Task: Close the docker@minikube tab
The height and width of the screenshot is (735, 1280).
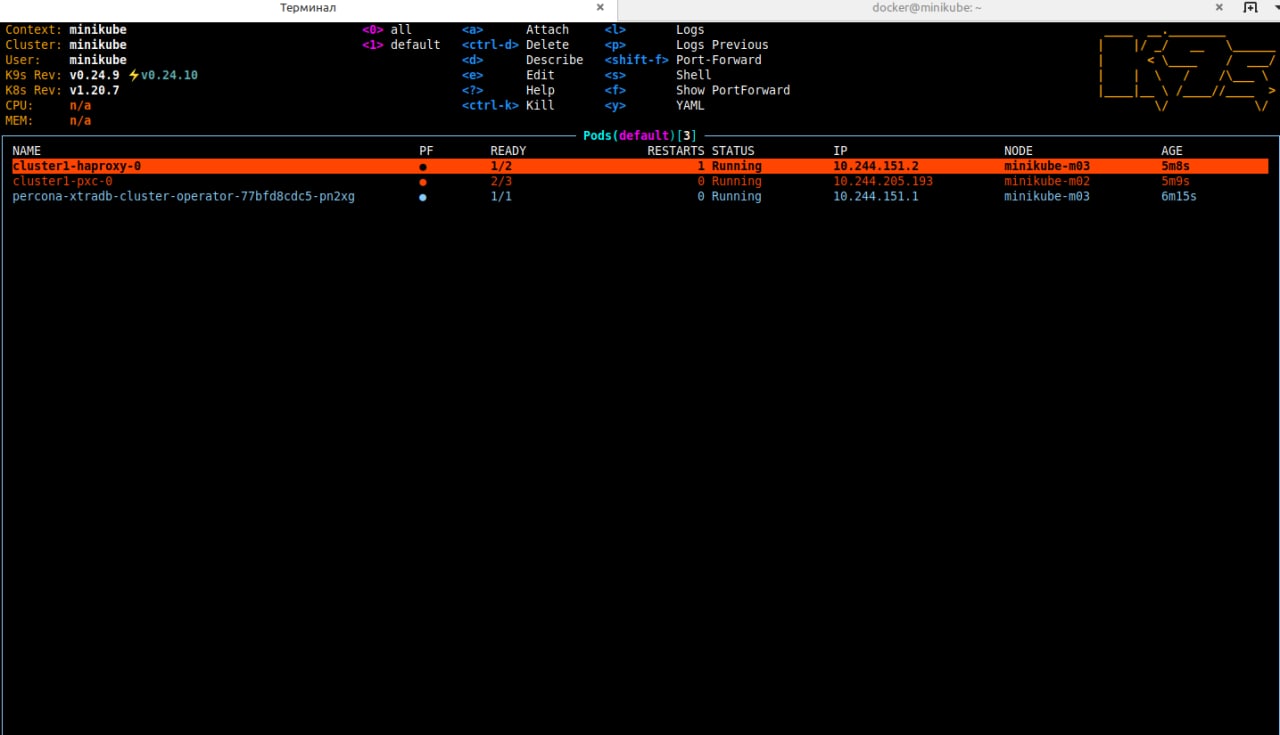Action: click(x=1219, y=8)
